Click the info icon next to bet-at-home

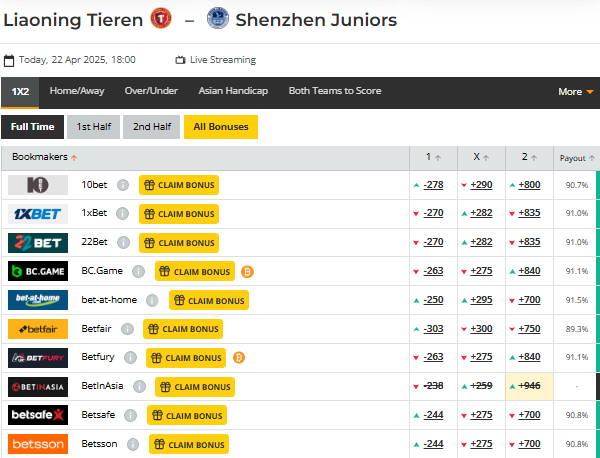pos(152,300)
